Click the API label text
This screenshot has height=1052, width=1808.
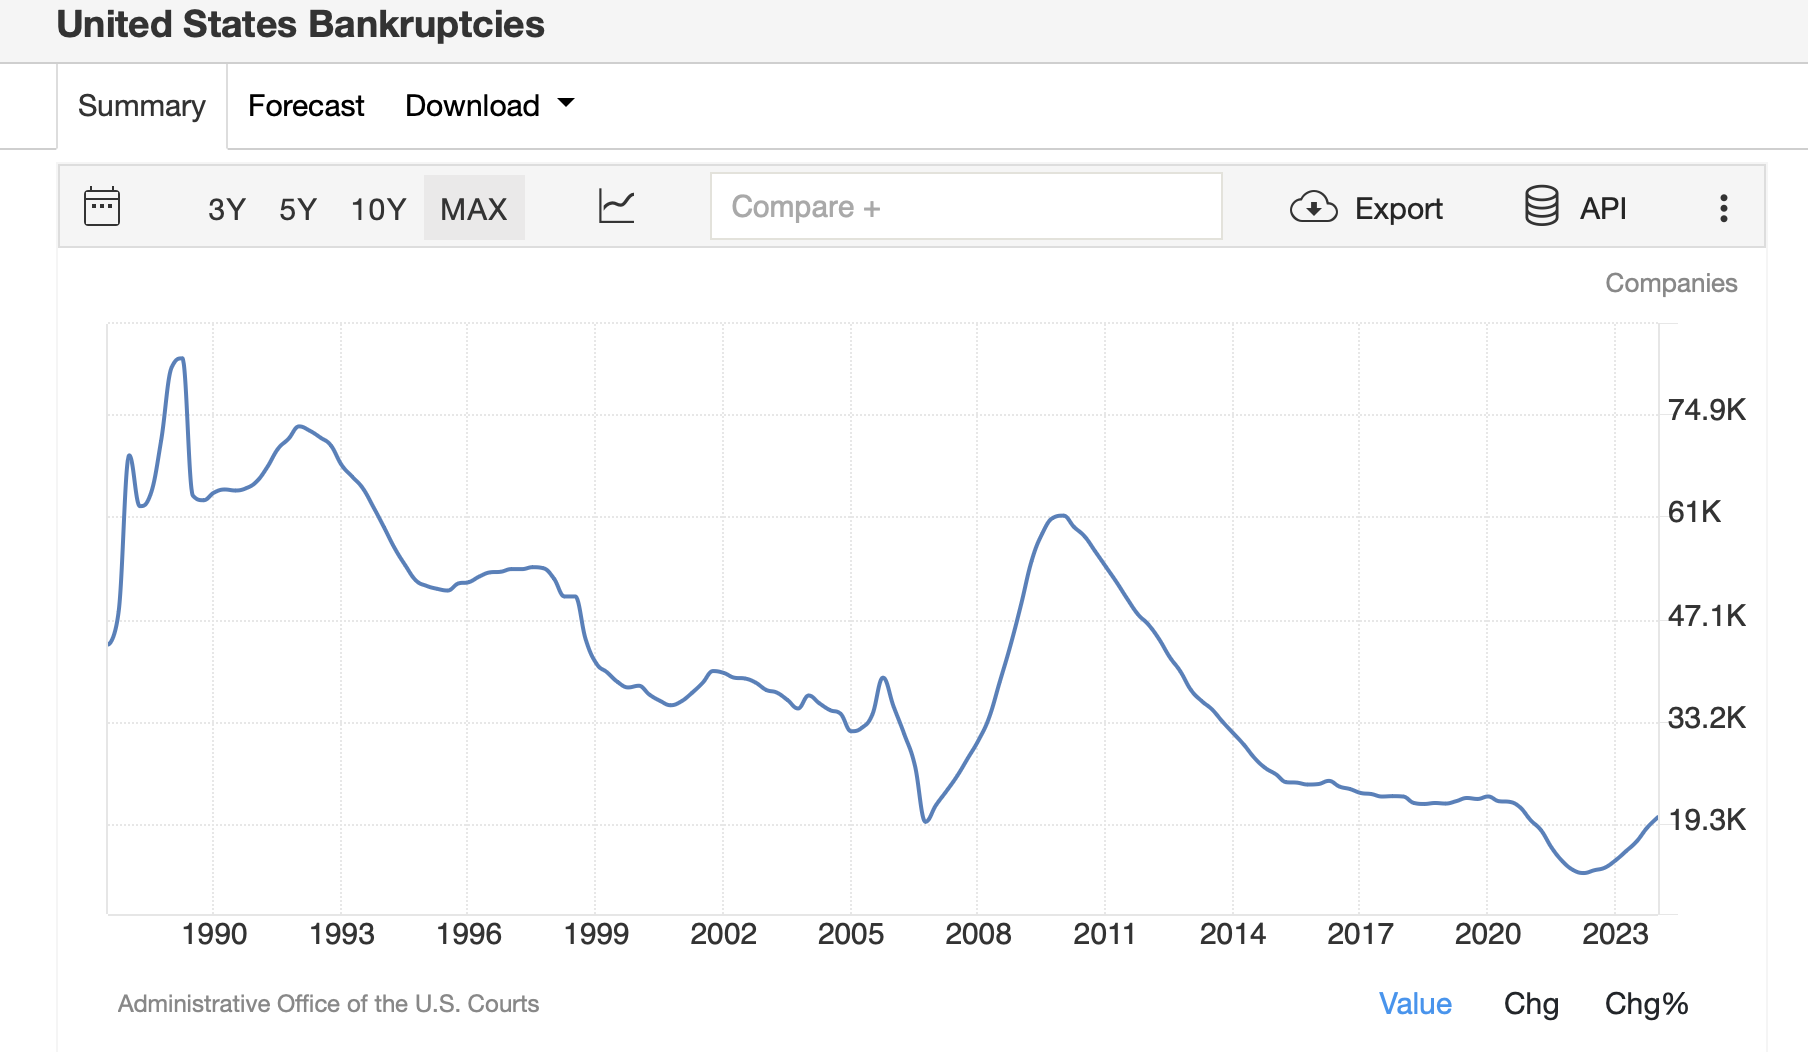pyautogui.click(x=1603, y=209)
